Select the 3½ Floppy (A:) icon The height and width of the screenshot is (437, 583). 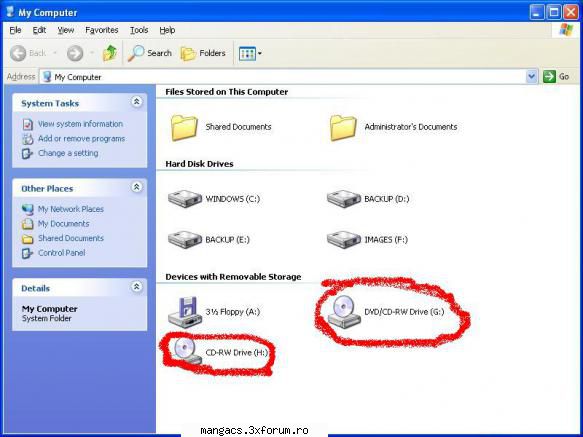click(x=184, y=312)
